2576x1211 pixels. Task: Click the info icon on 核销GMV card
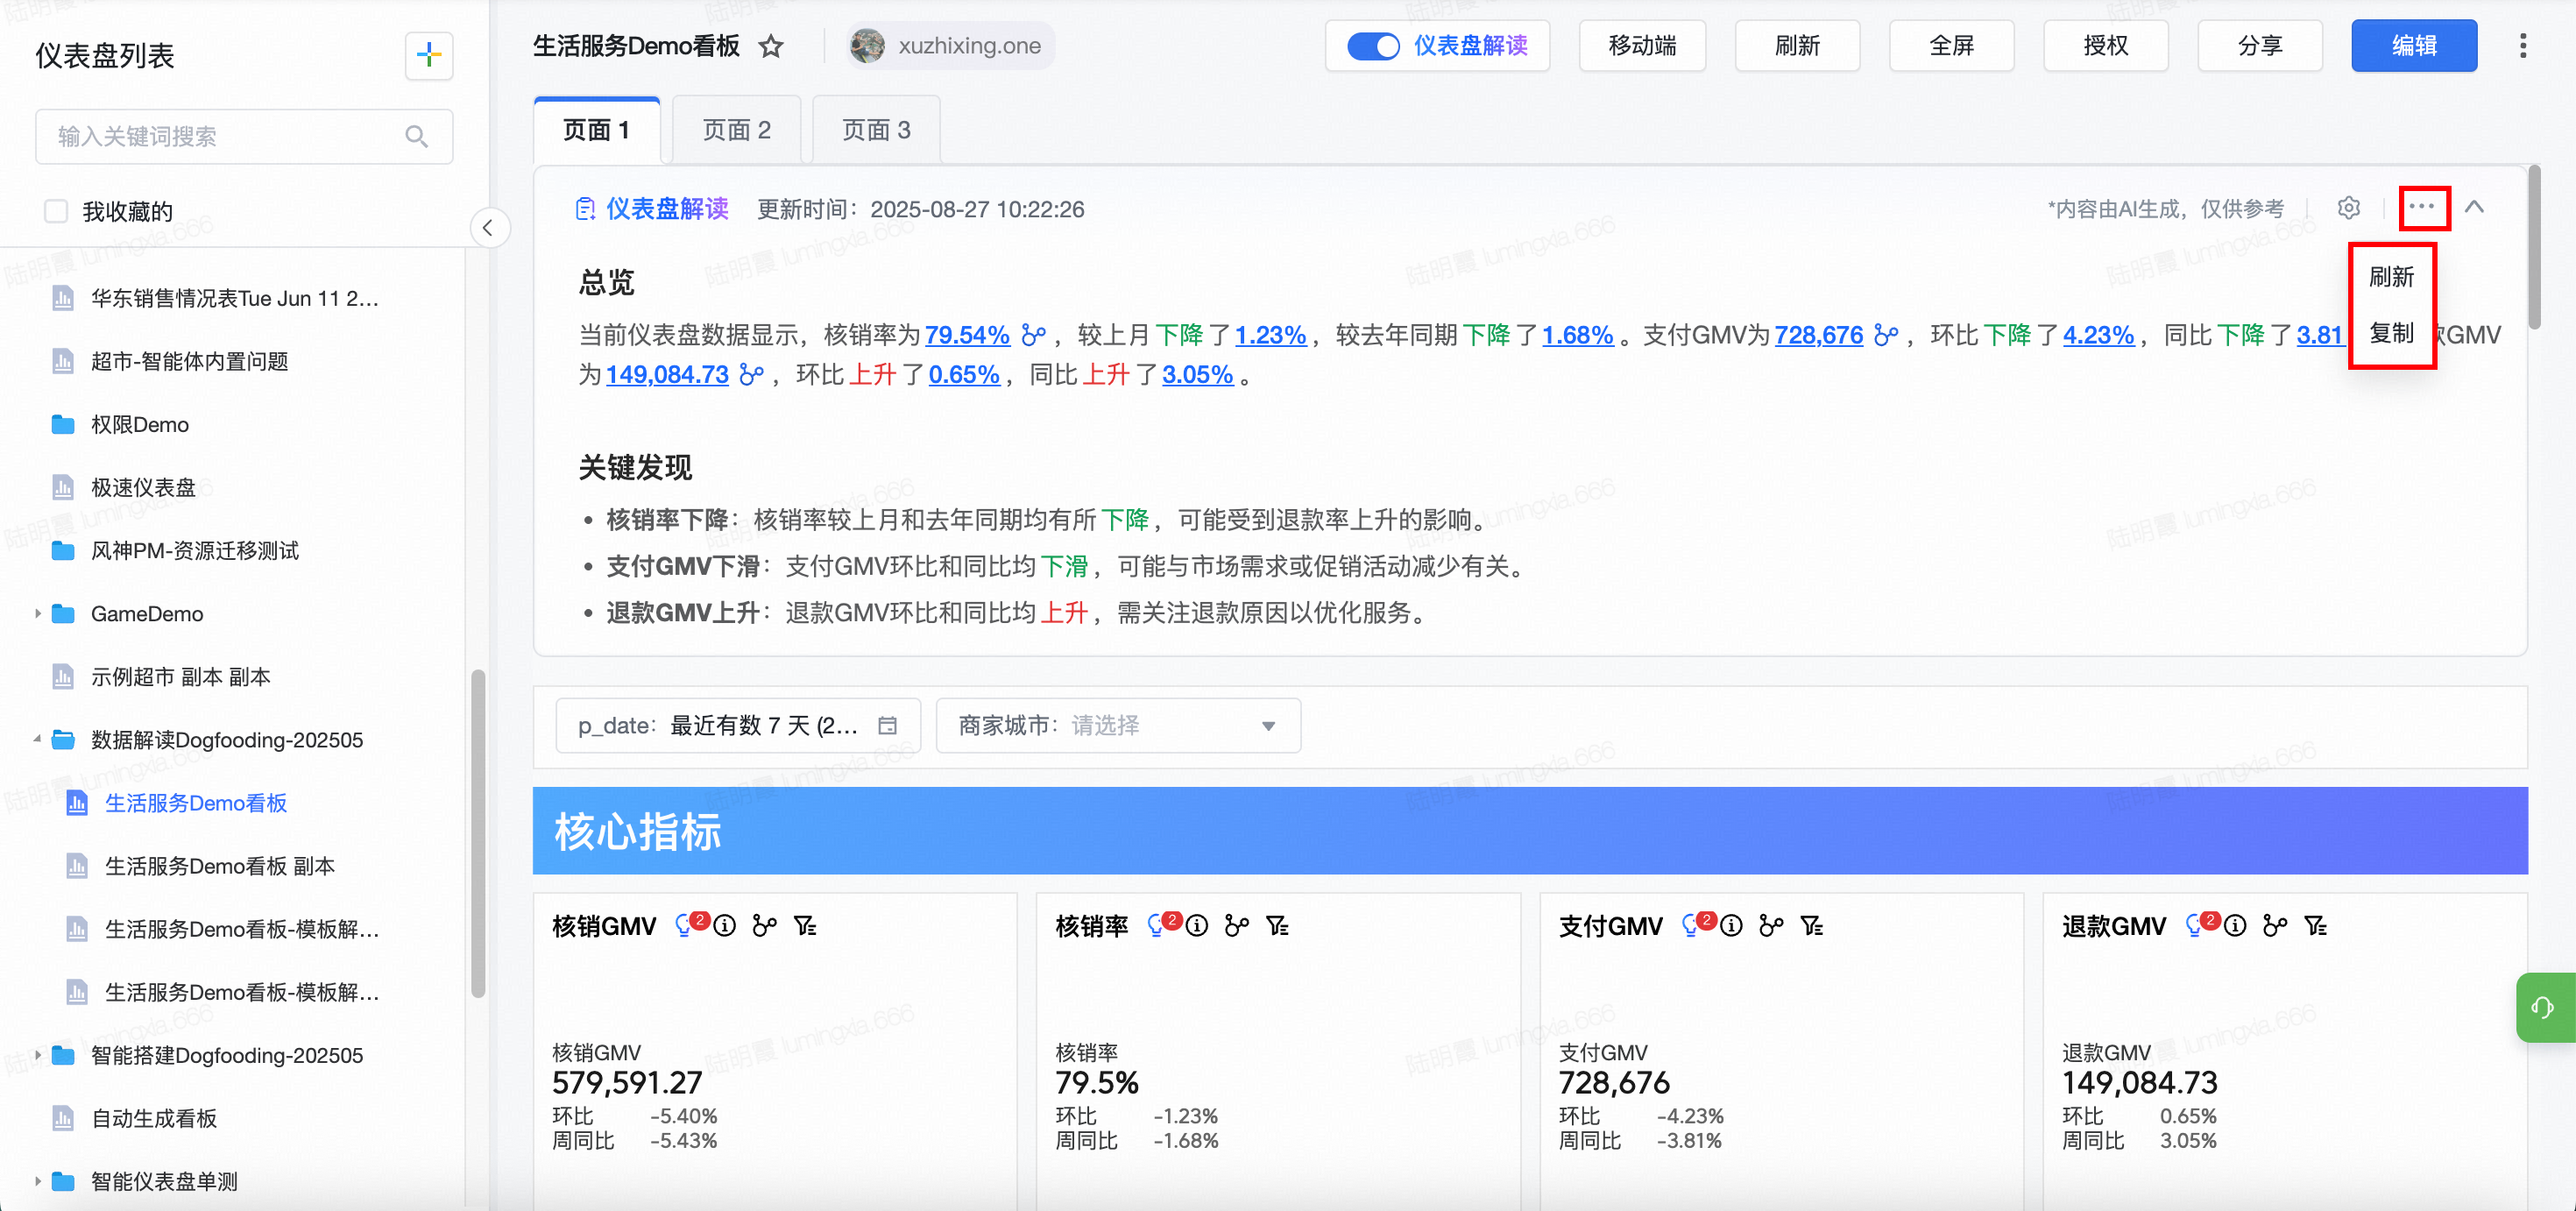pyautogui.click(x=725, y=926)
